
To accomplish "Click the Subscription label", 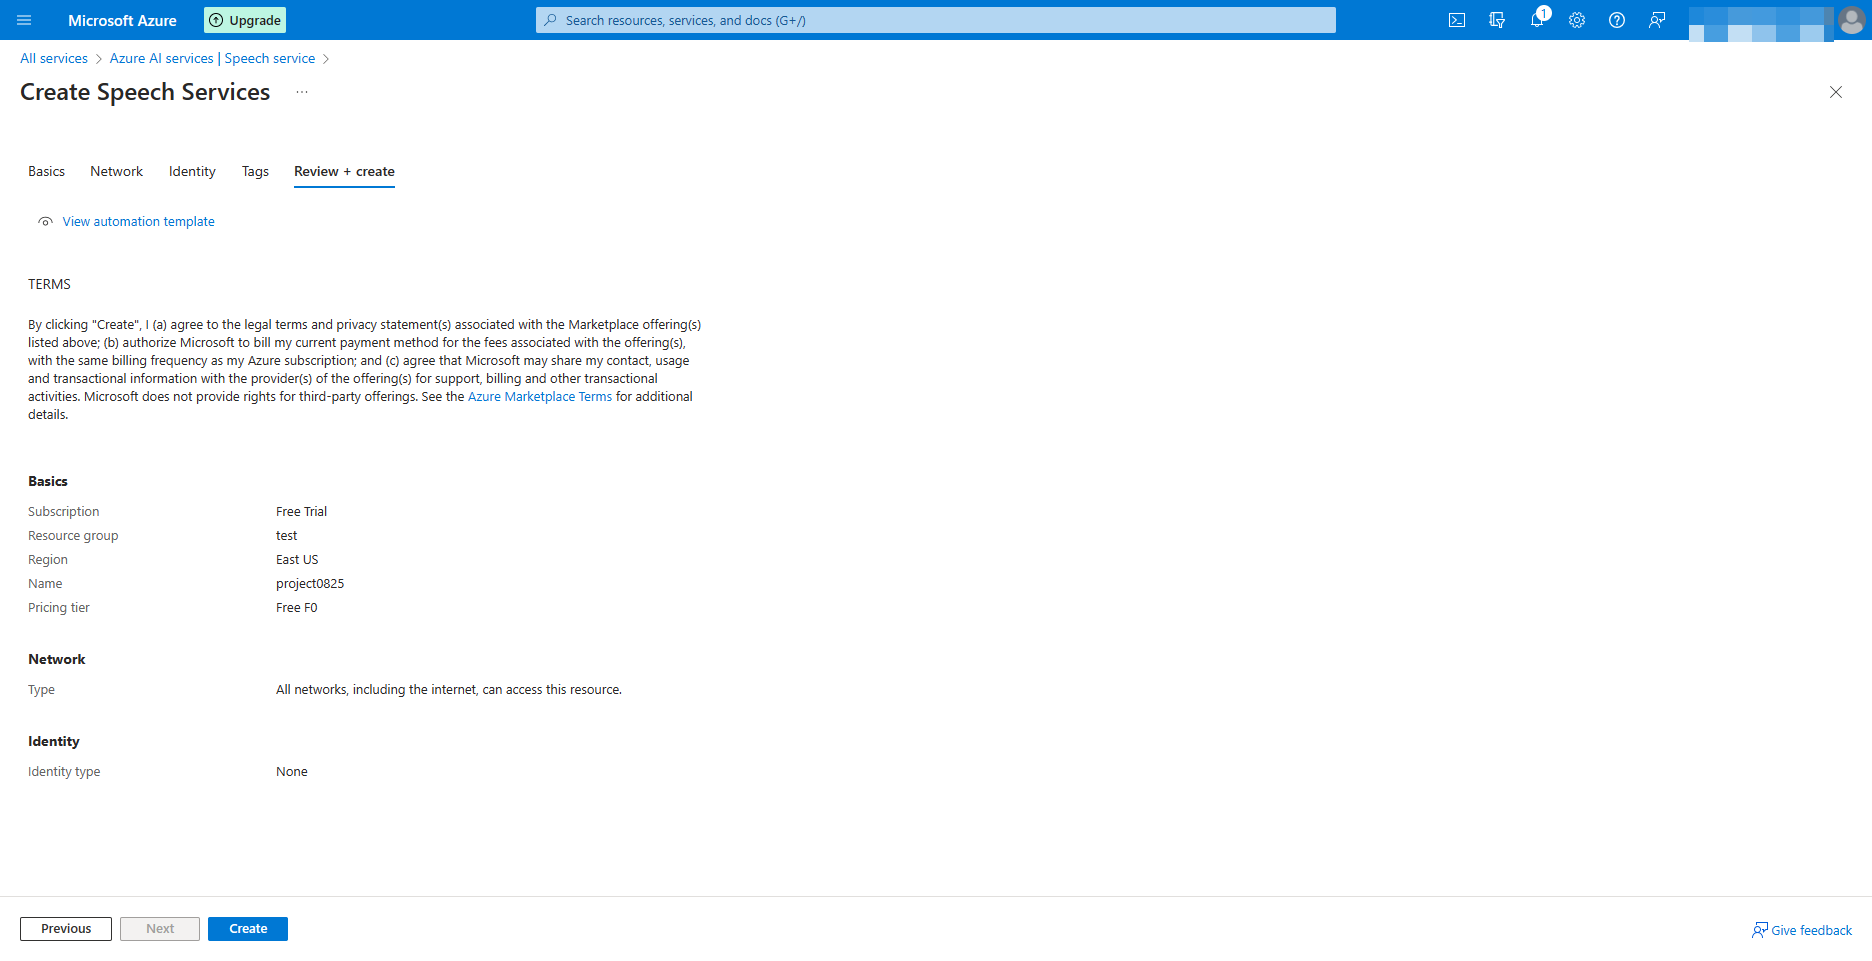I will click(x=64, y=512).
